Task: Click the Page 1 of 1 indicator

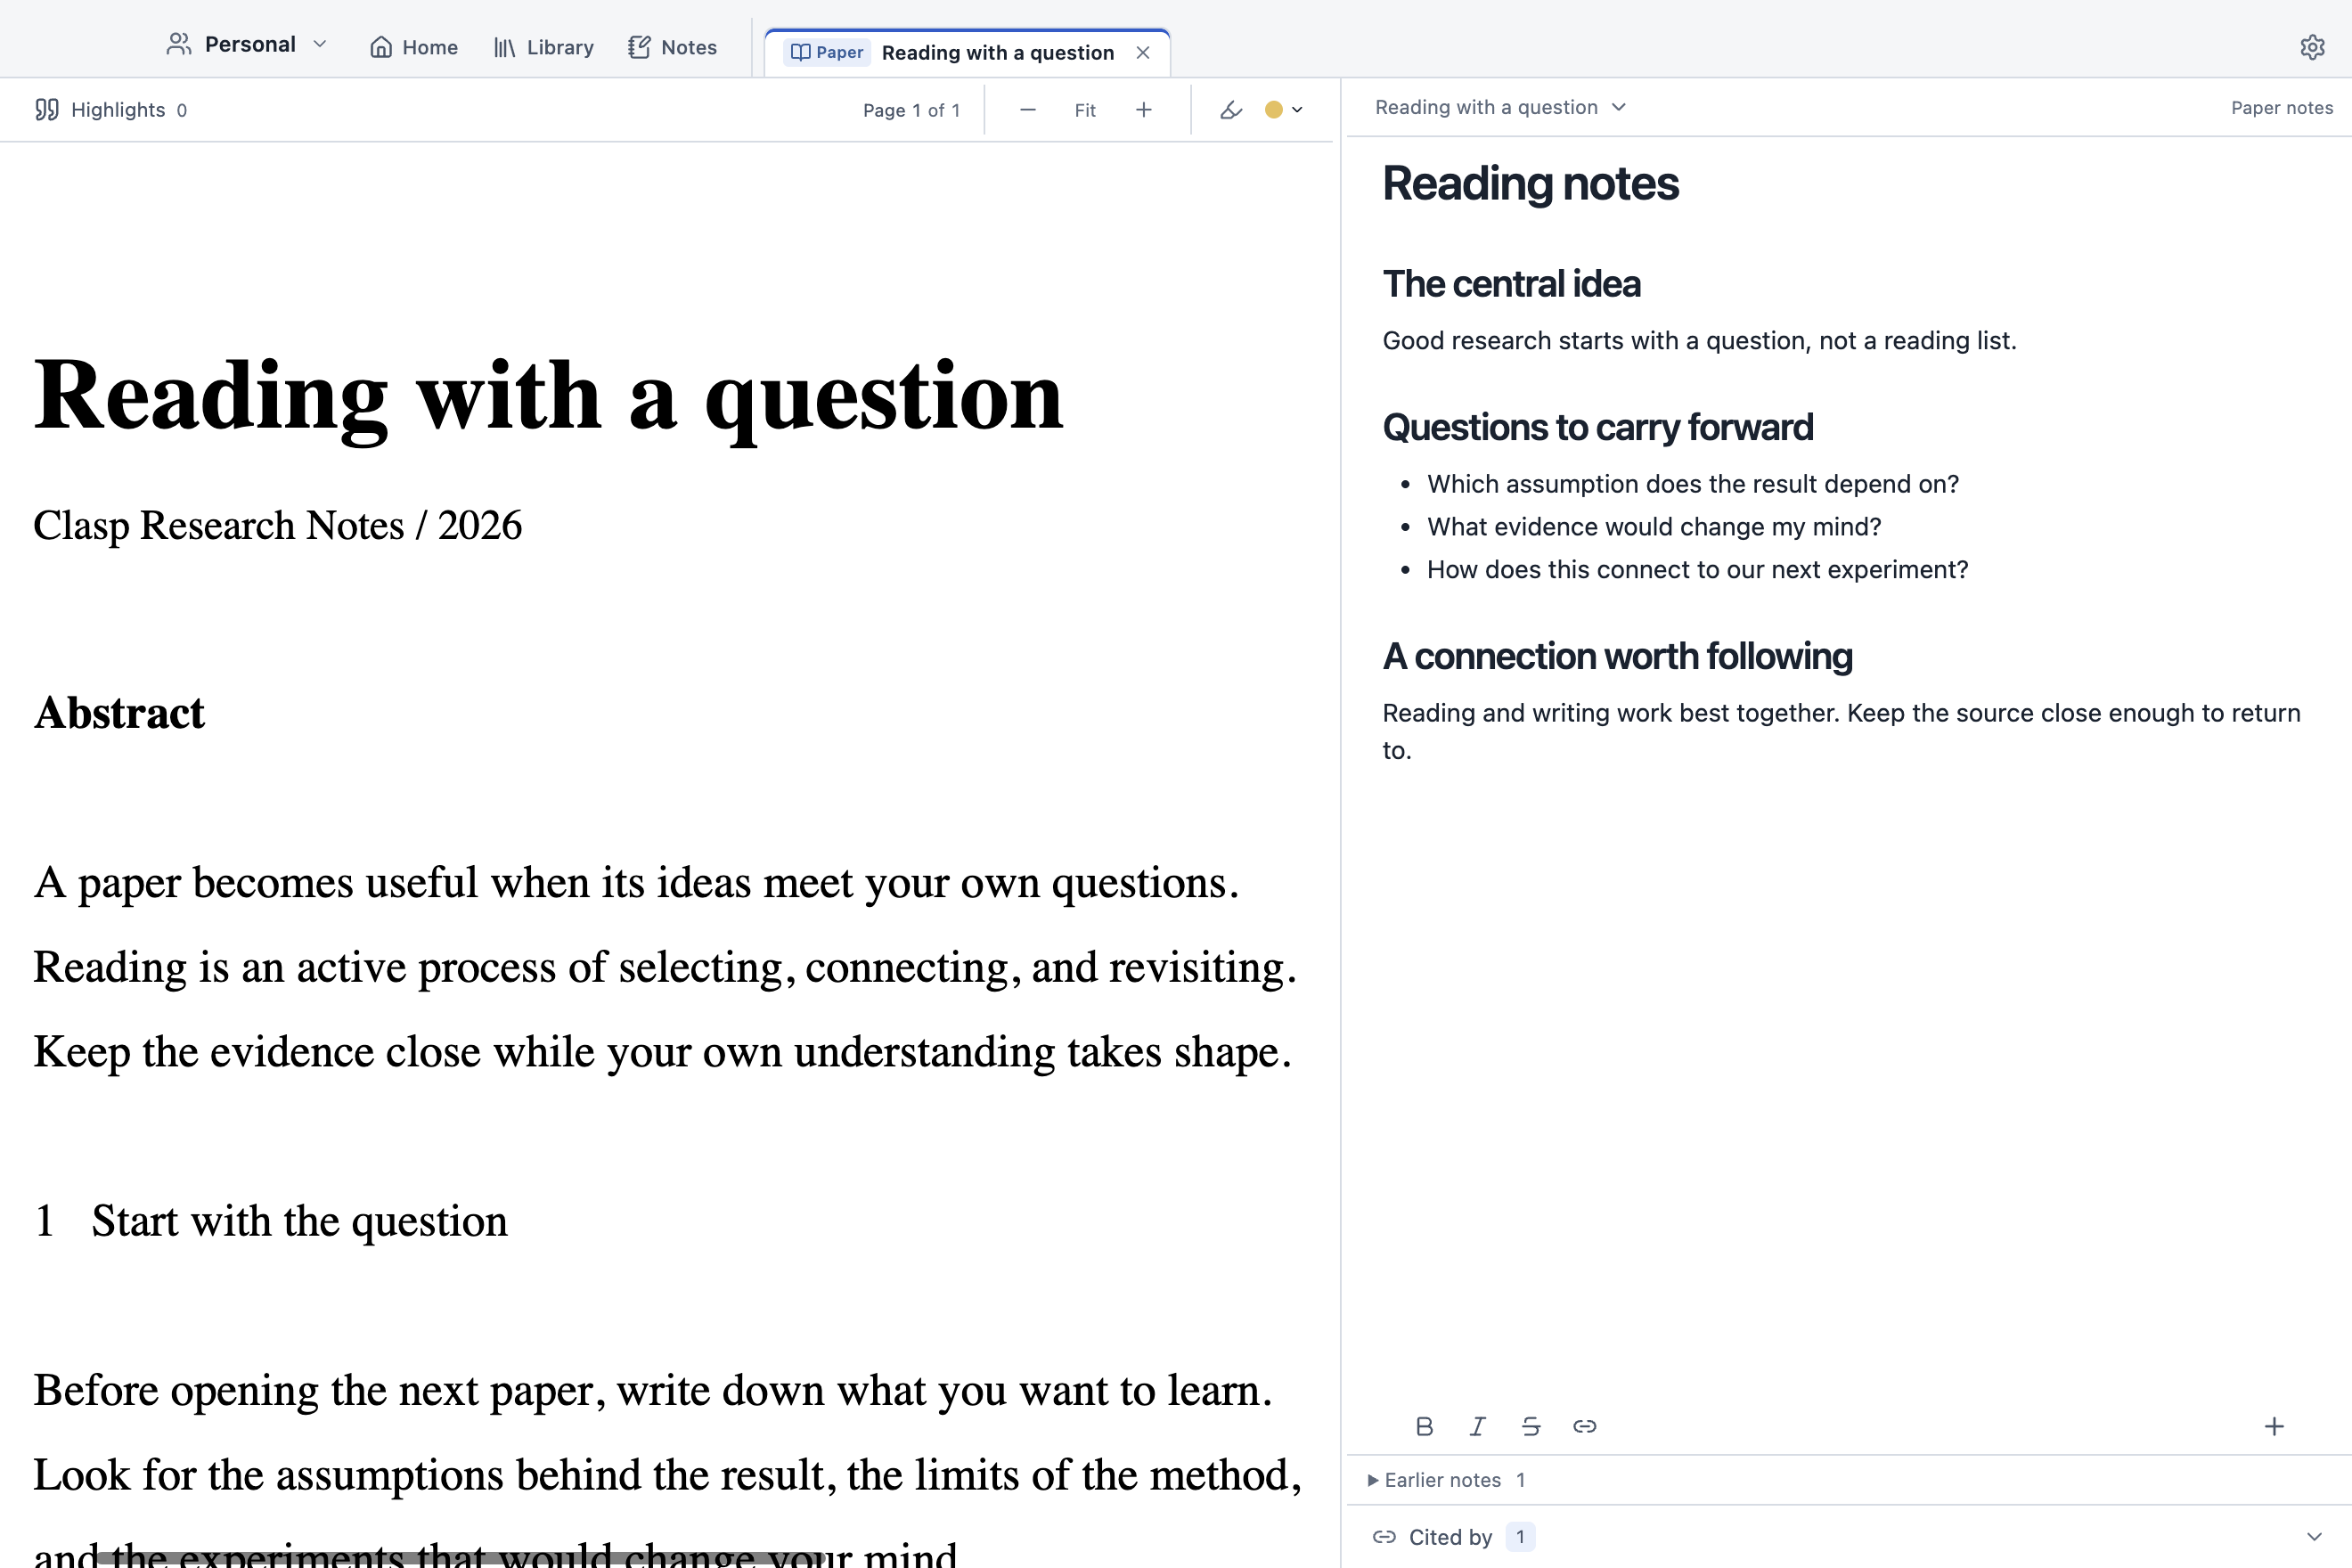Action: click(x=911, y=110)
